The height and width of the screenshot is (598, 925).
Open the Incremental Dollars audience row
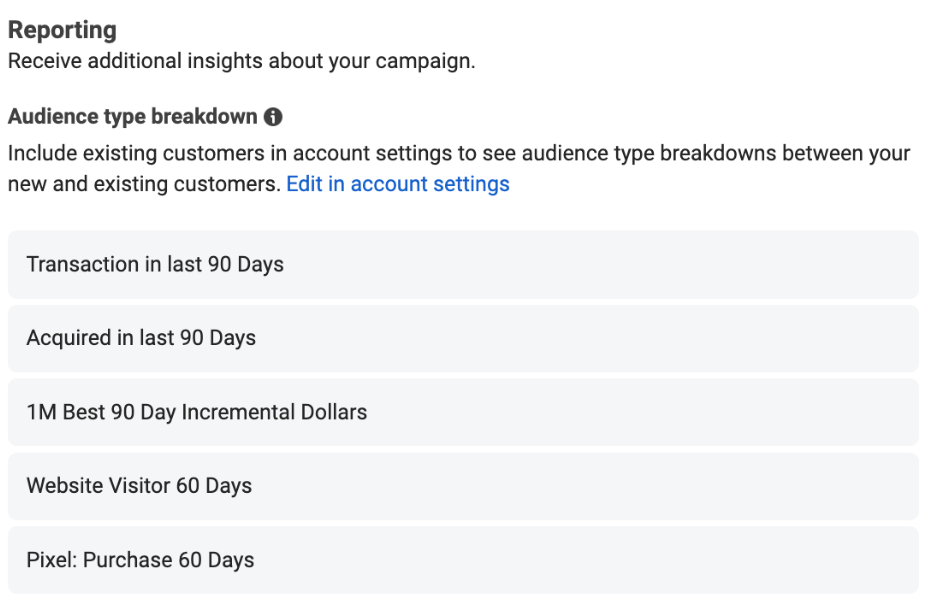pyautogui.click(x=463, y=412)
